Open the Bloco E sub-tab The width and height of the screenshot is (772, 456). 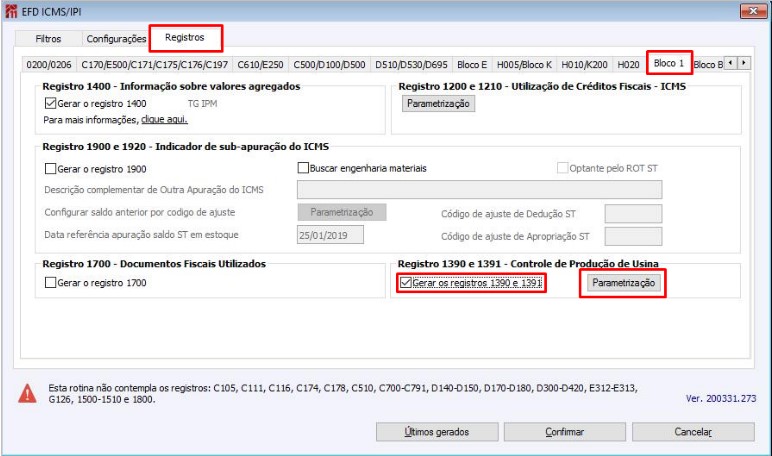472,65
